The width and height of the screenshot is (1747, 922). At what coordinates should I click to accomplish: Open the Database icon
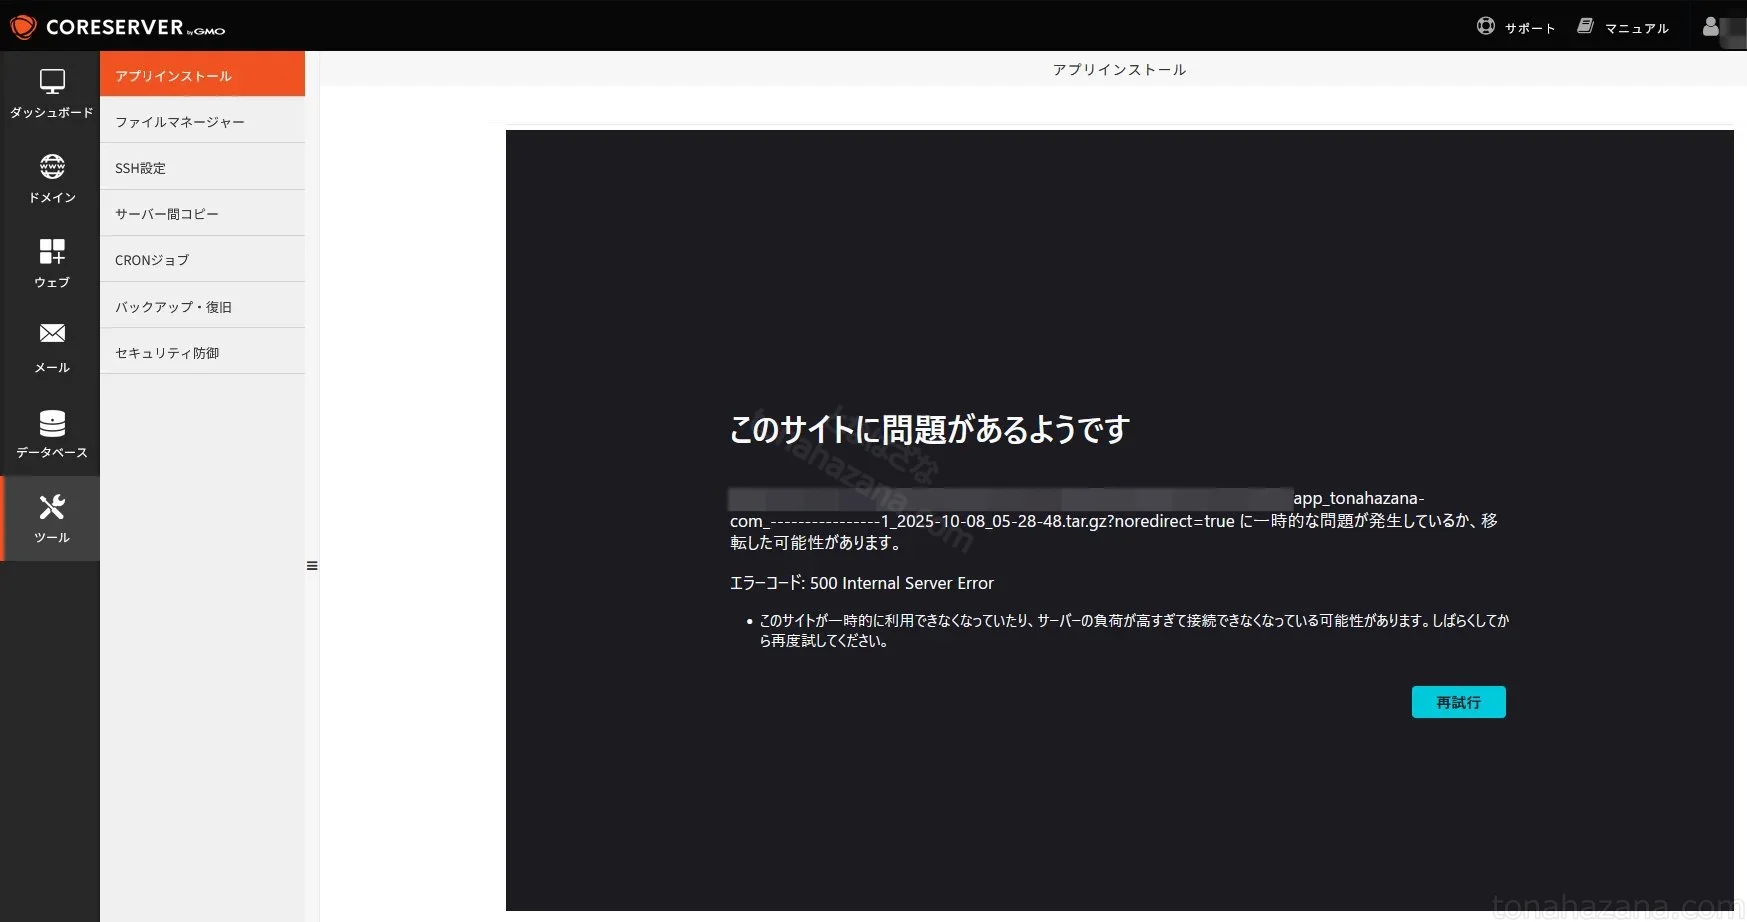[52, 423]
